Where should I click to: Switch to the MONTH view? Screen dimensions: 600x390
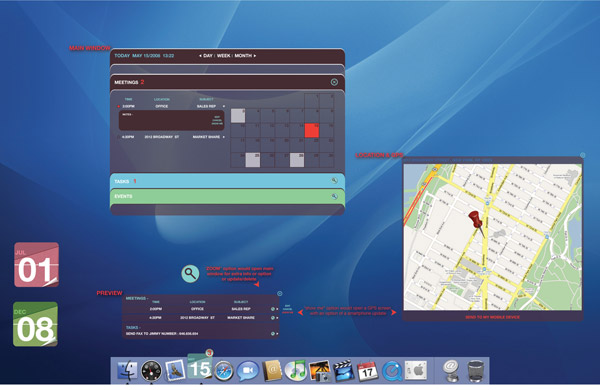point(243,55)
